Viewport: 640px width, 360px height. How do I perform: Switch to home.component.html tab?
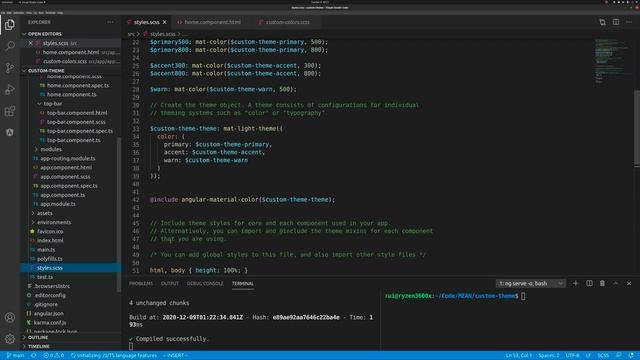212,22
